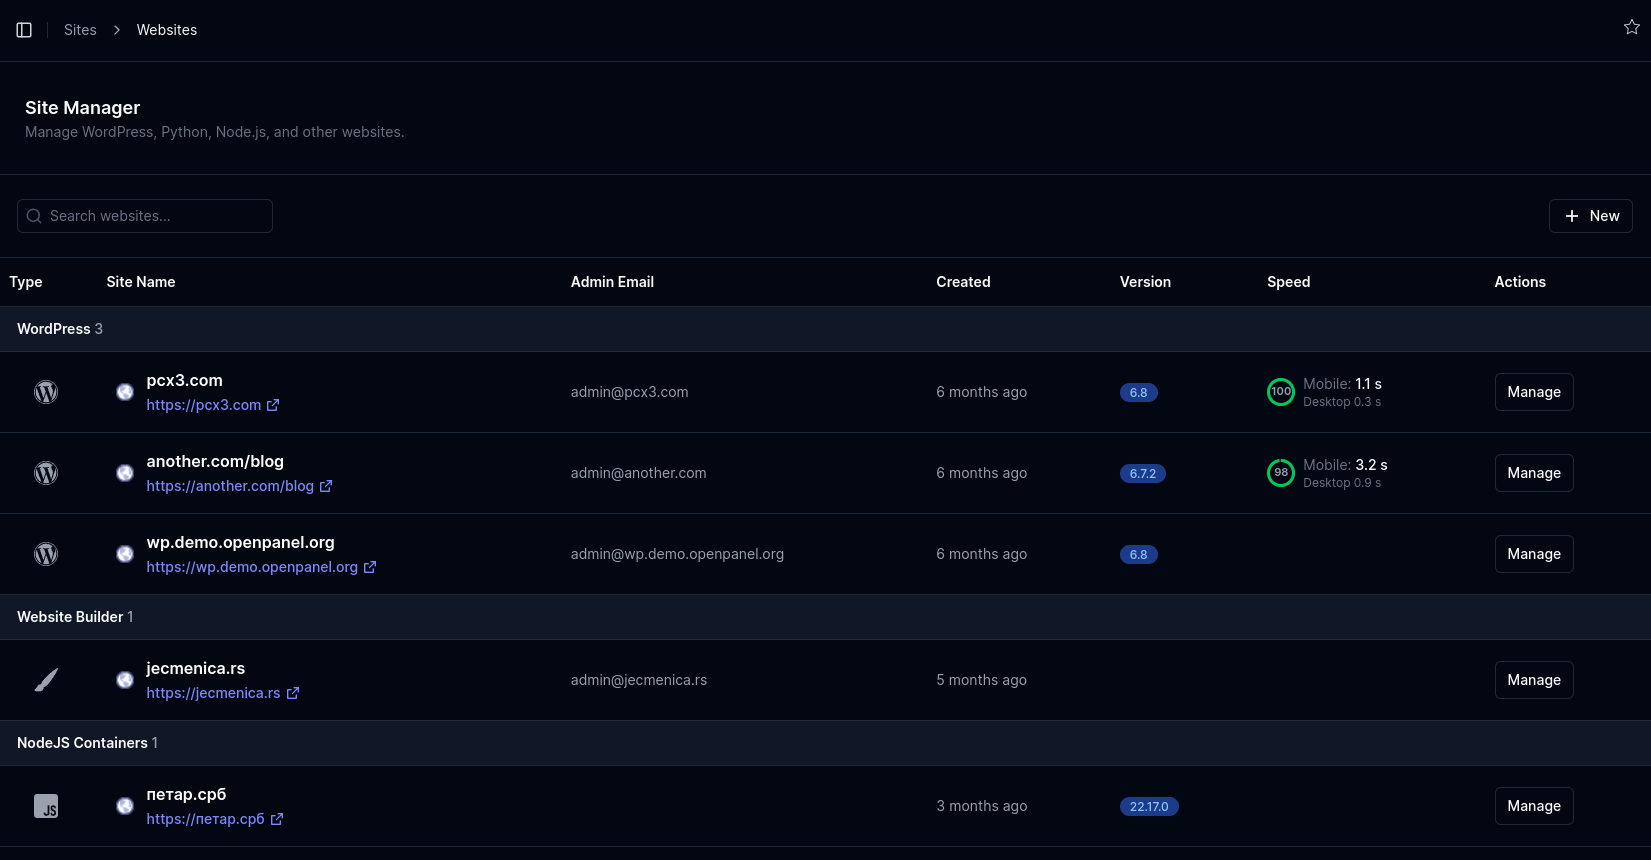
Task: Click the 6.7.2 version badge
Action: tap(1142, 474)
